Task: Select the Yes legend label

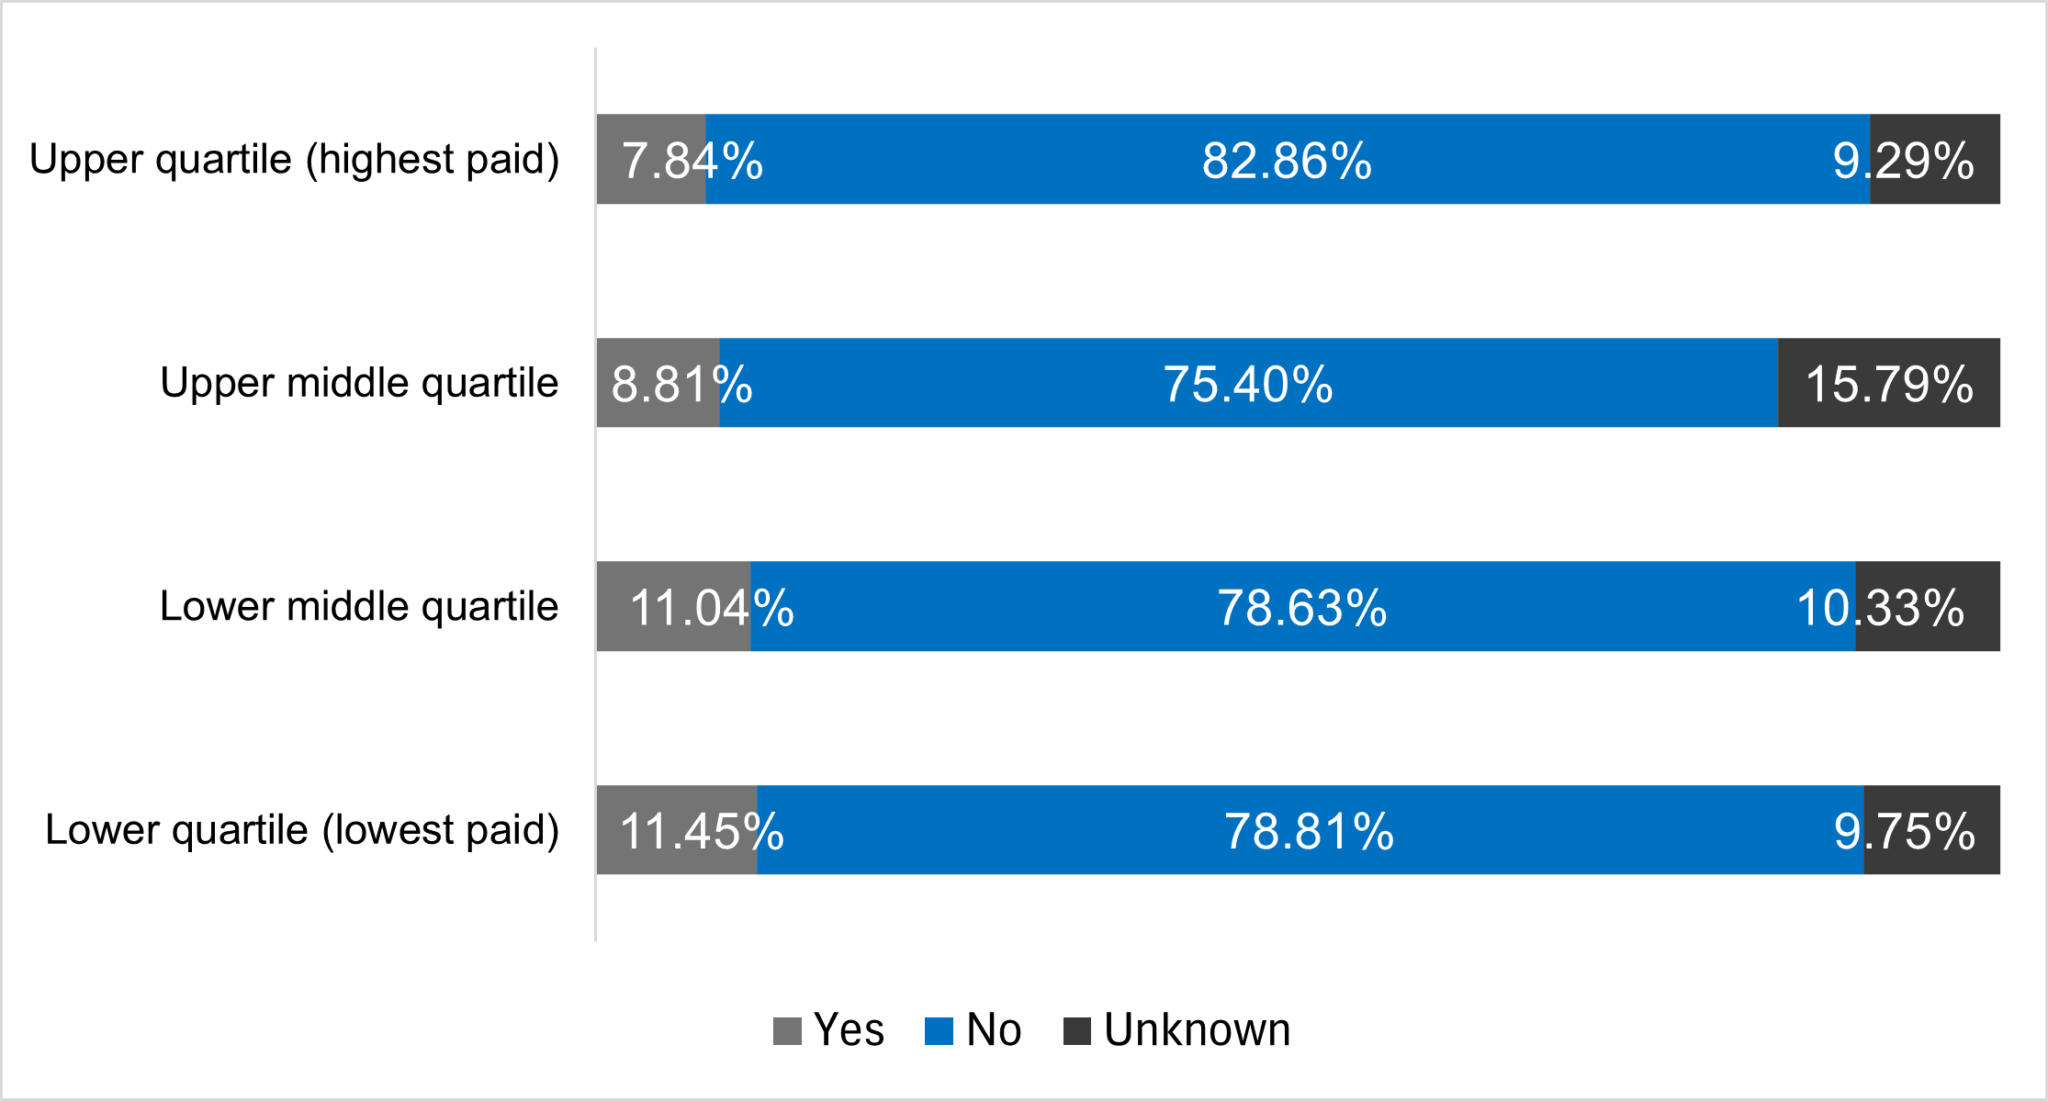Action: 849,1030
